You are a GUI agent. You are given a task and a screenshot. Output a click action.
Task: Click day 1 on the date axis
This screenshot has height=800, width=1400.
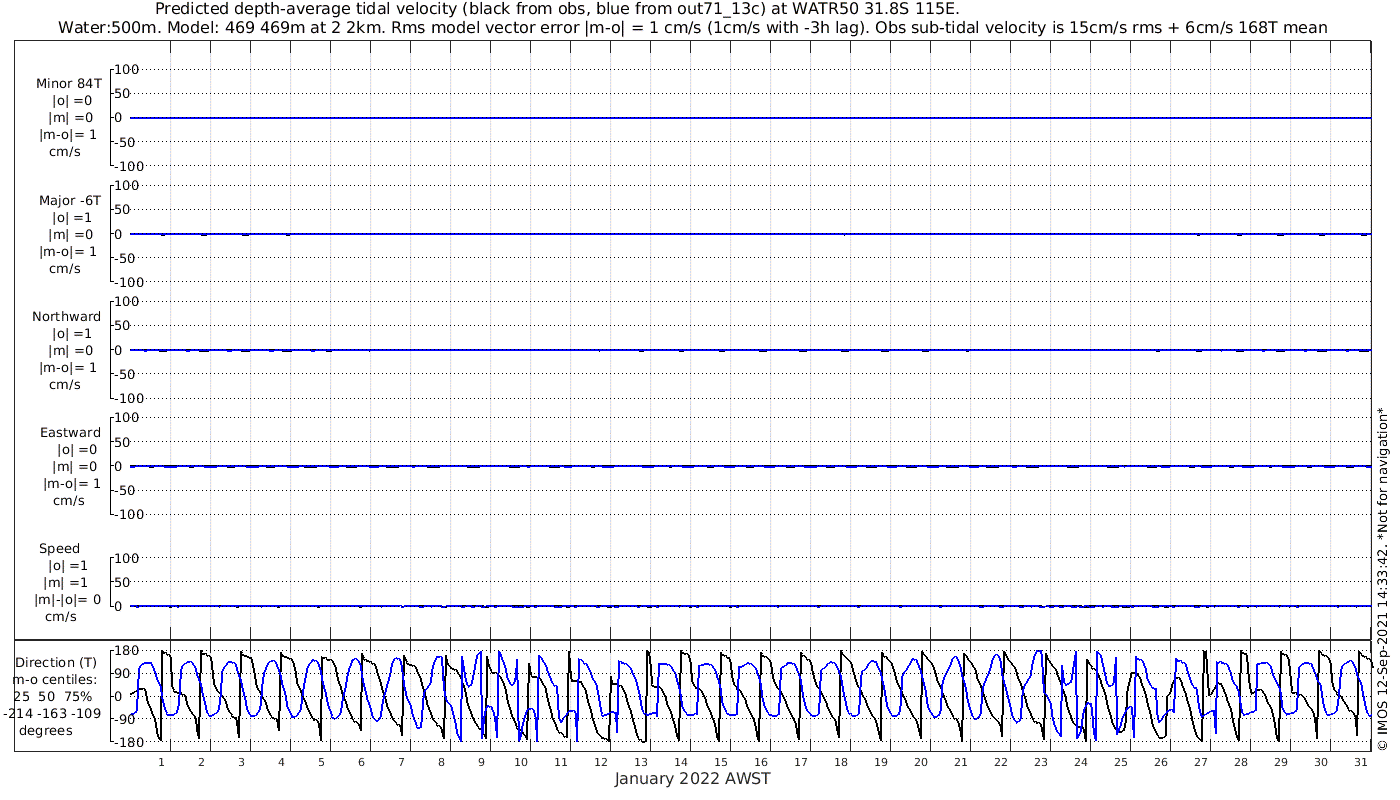click(162, 762)
